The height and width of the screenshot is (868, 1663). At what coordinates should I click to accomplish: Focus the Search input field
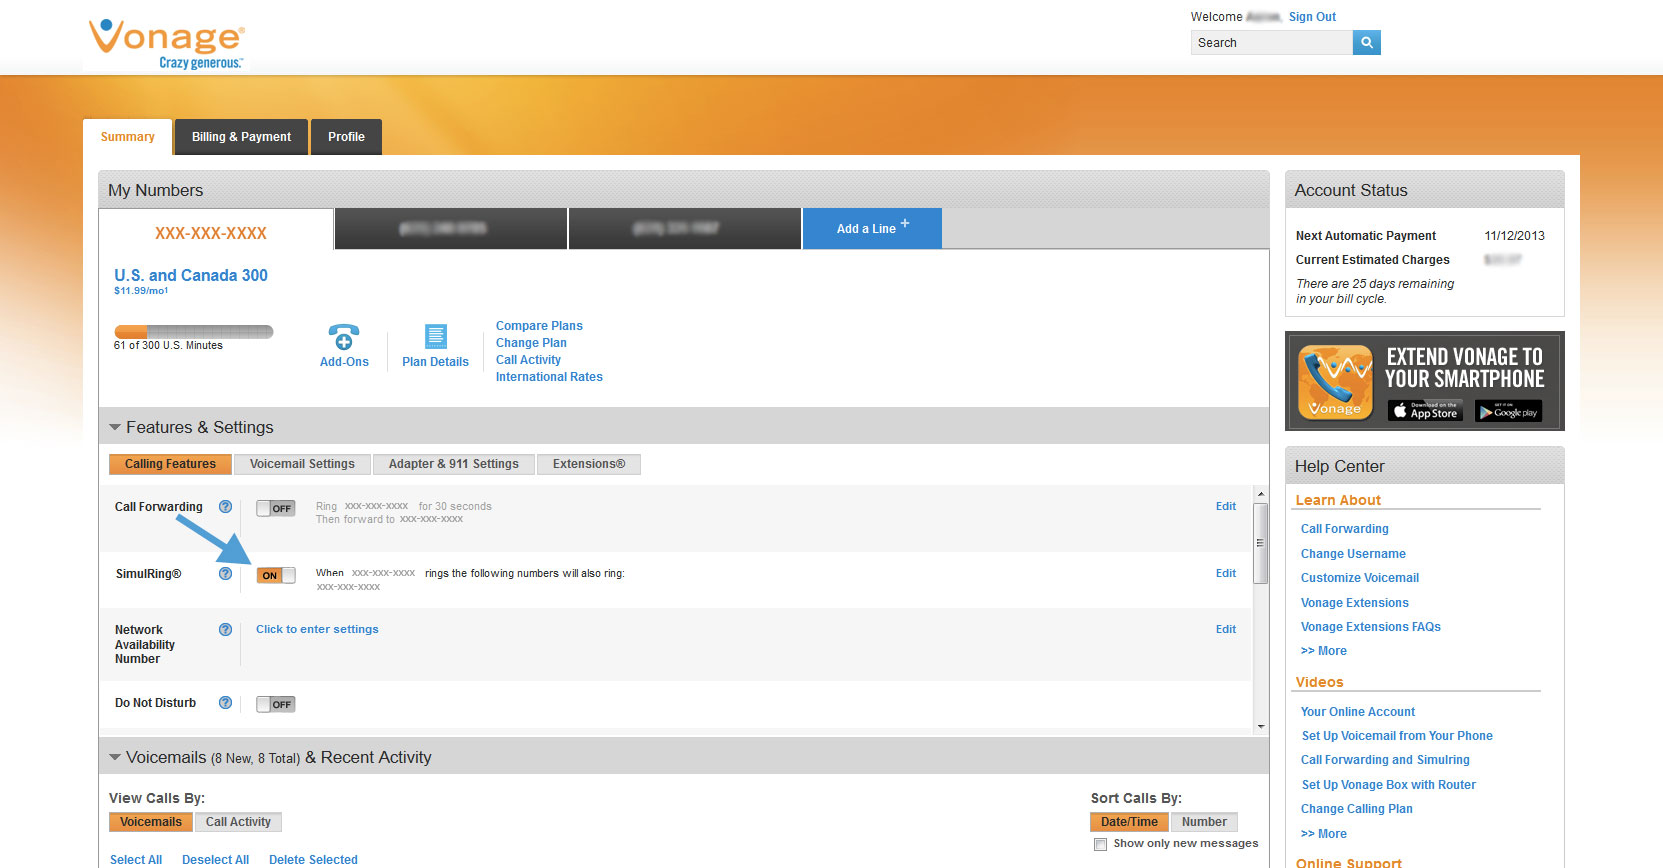click(x=1271, y=42)
